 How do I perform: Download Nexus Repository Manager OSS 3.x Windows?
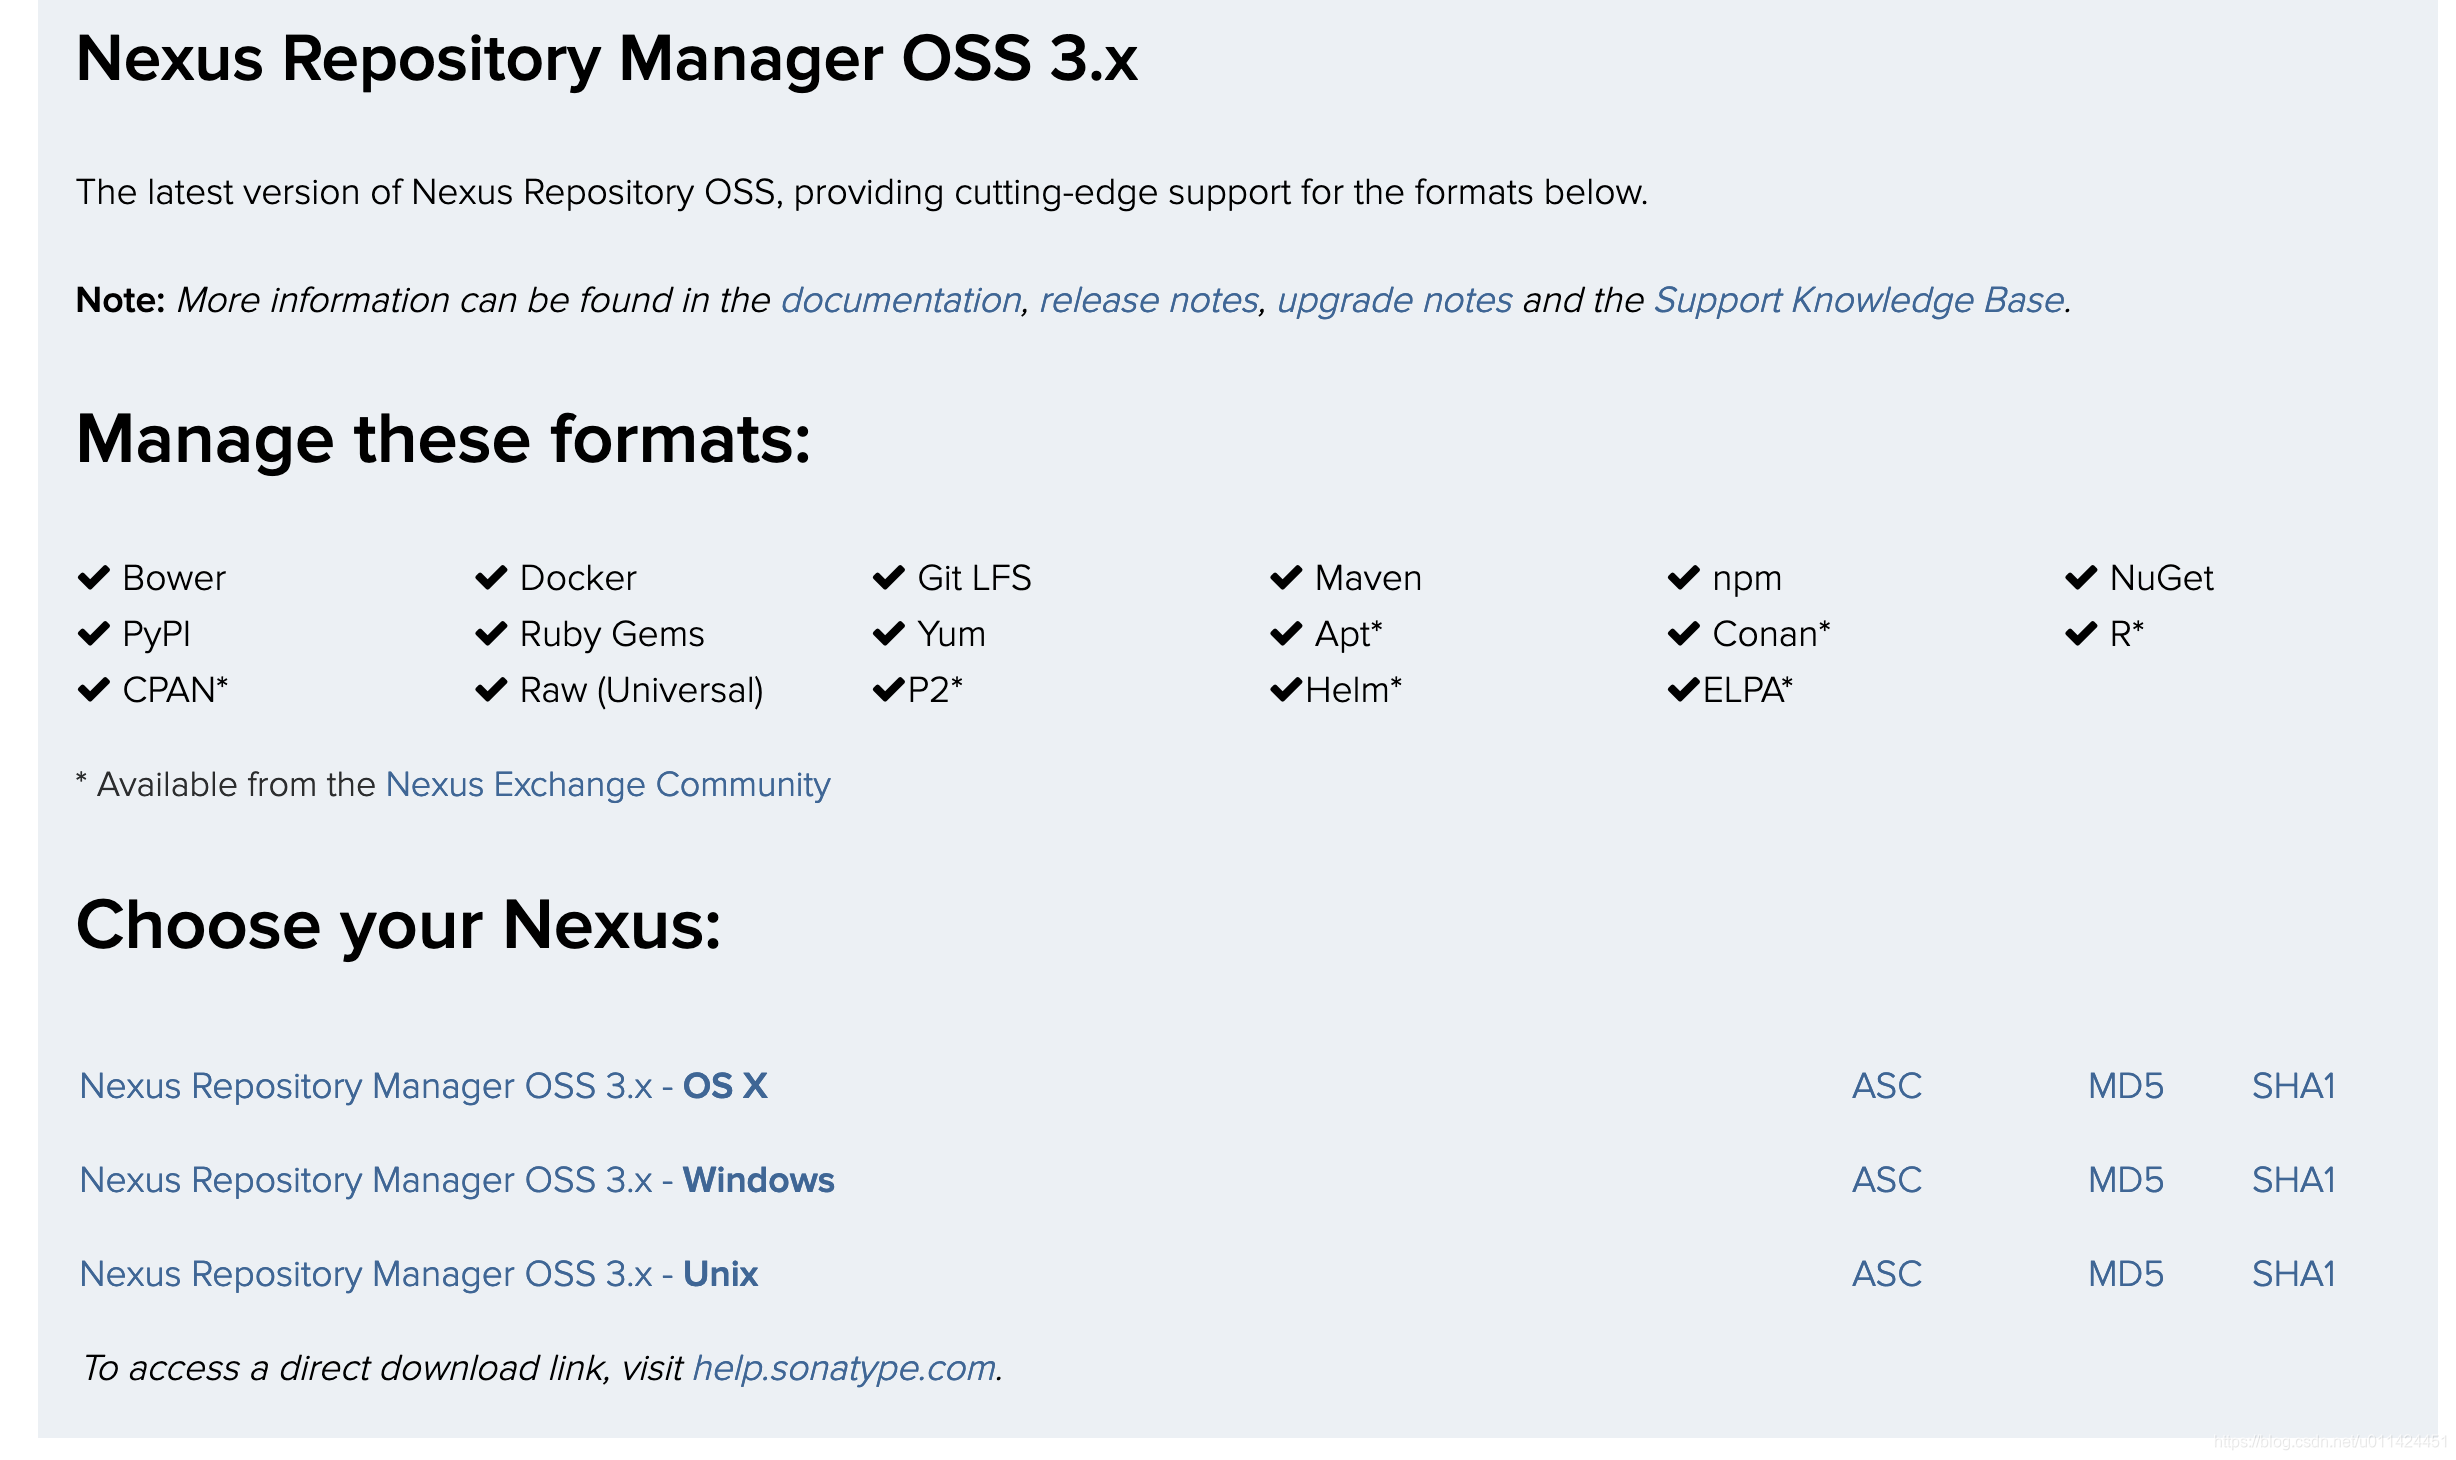point(457,1180)
